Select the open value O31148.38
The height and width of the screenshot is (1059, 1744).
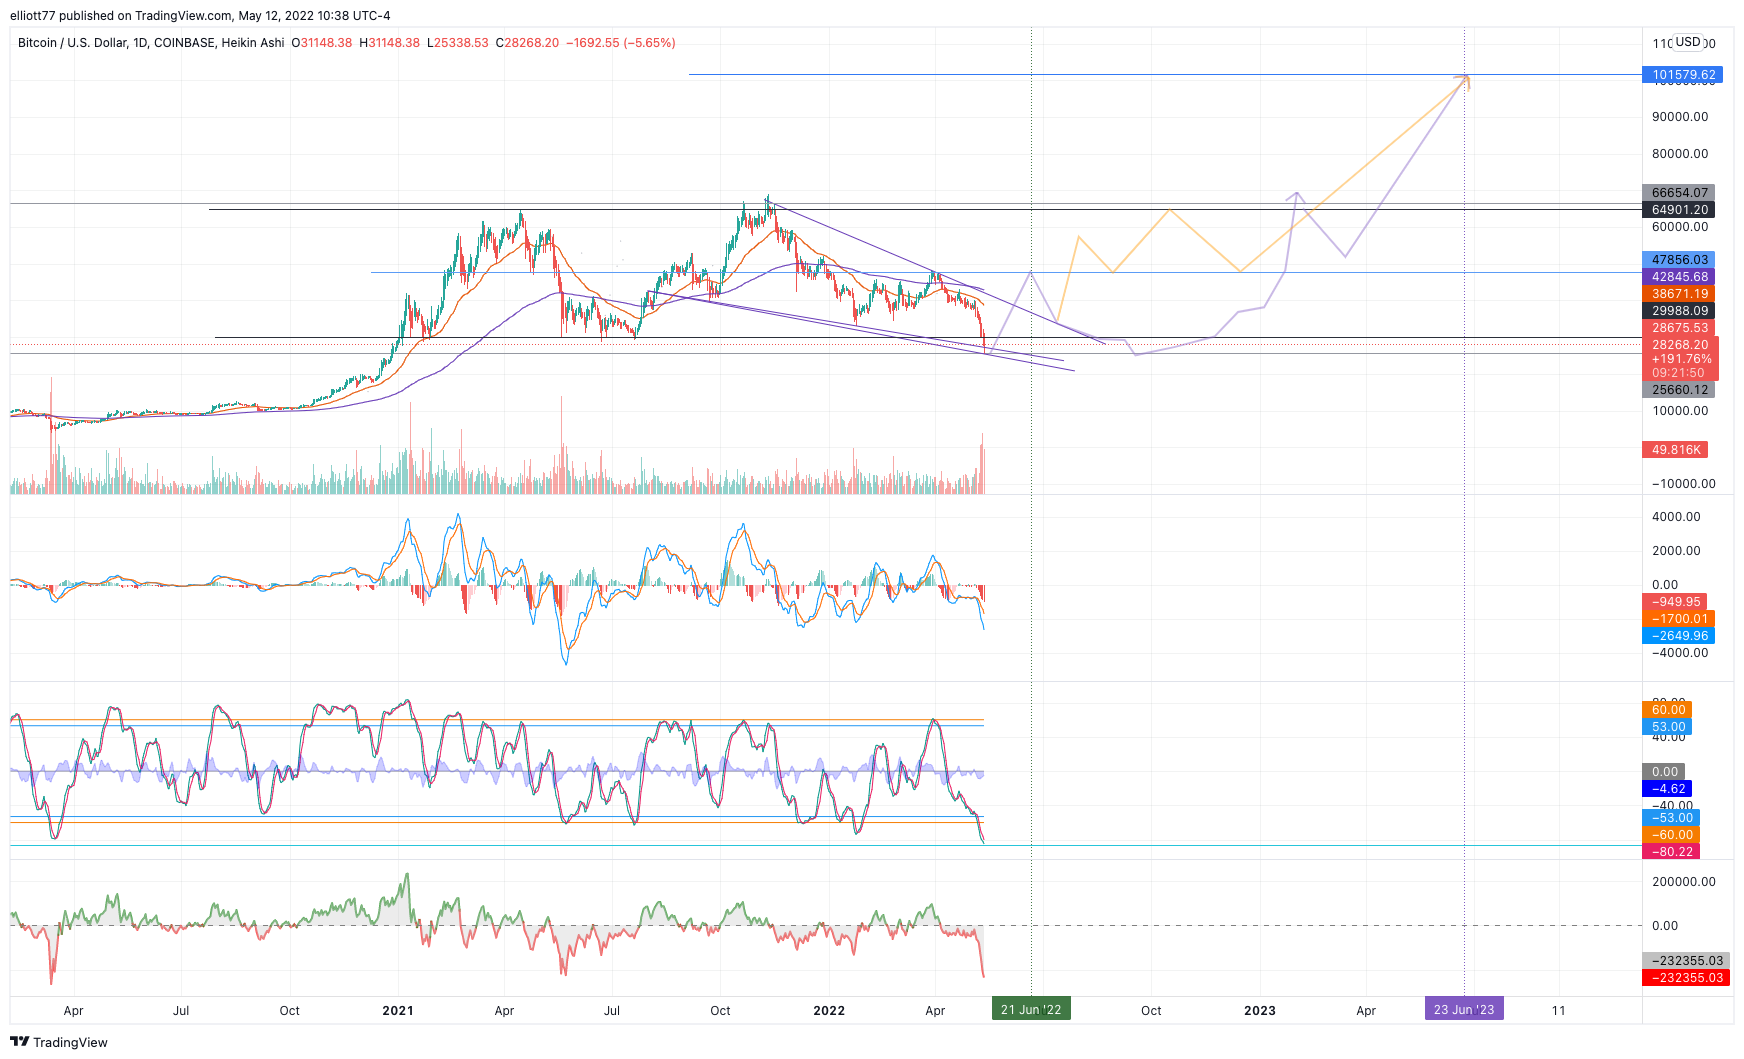[x=322, y=43]
